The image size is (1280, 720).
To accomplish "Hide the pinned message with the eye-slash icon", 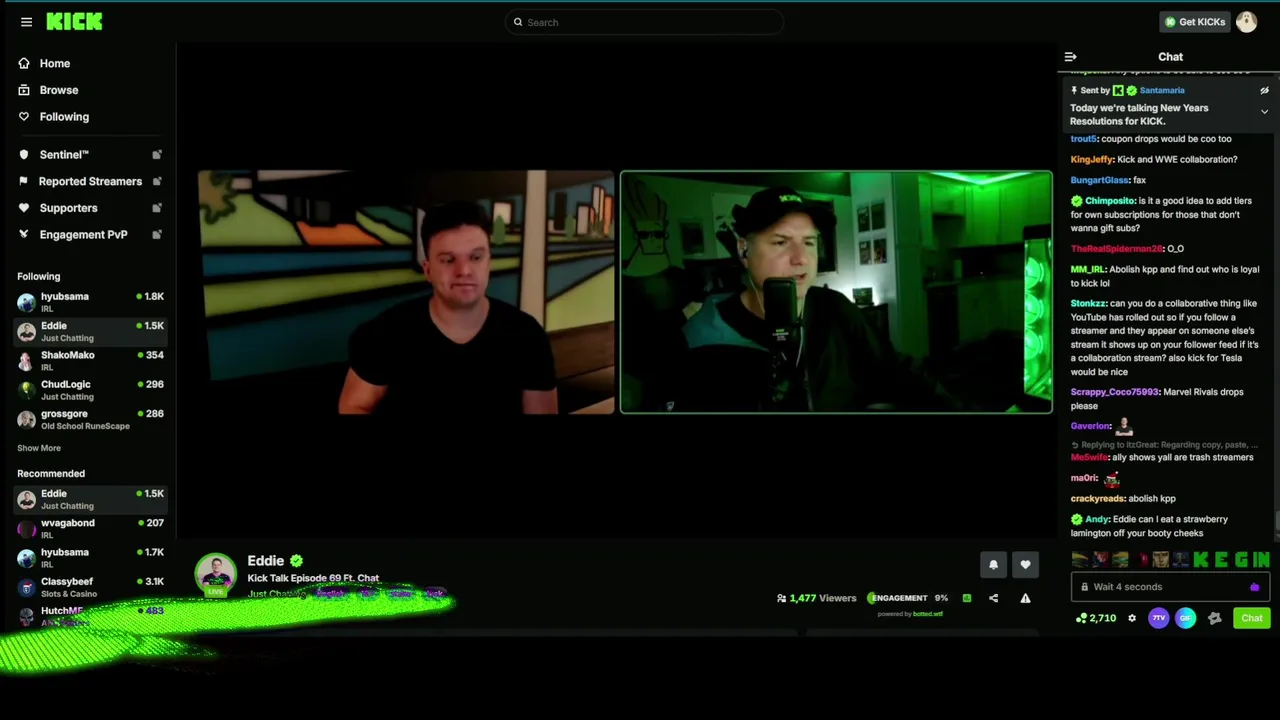I will click(1264, 90).
